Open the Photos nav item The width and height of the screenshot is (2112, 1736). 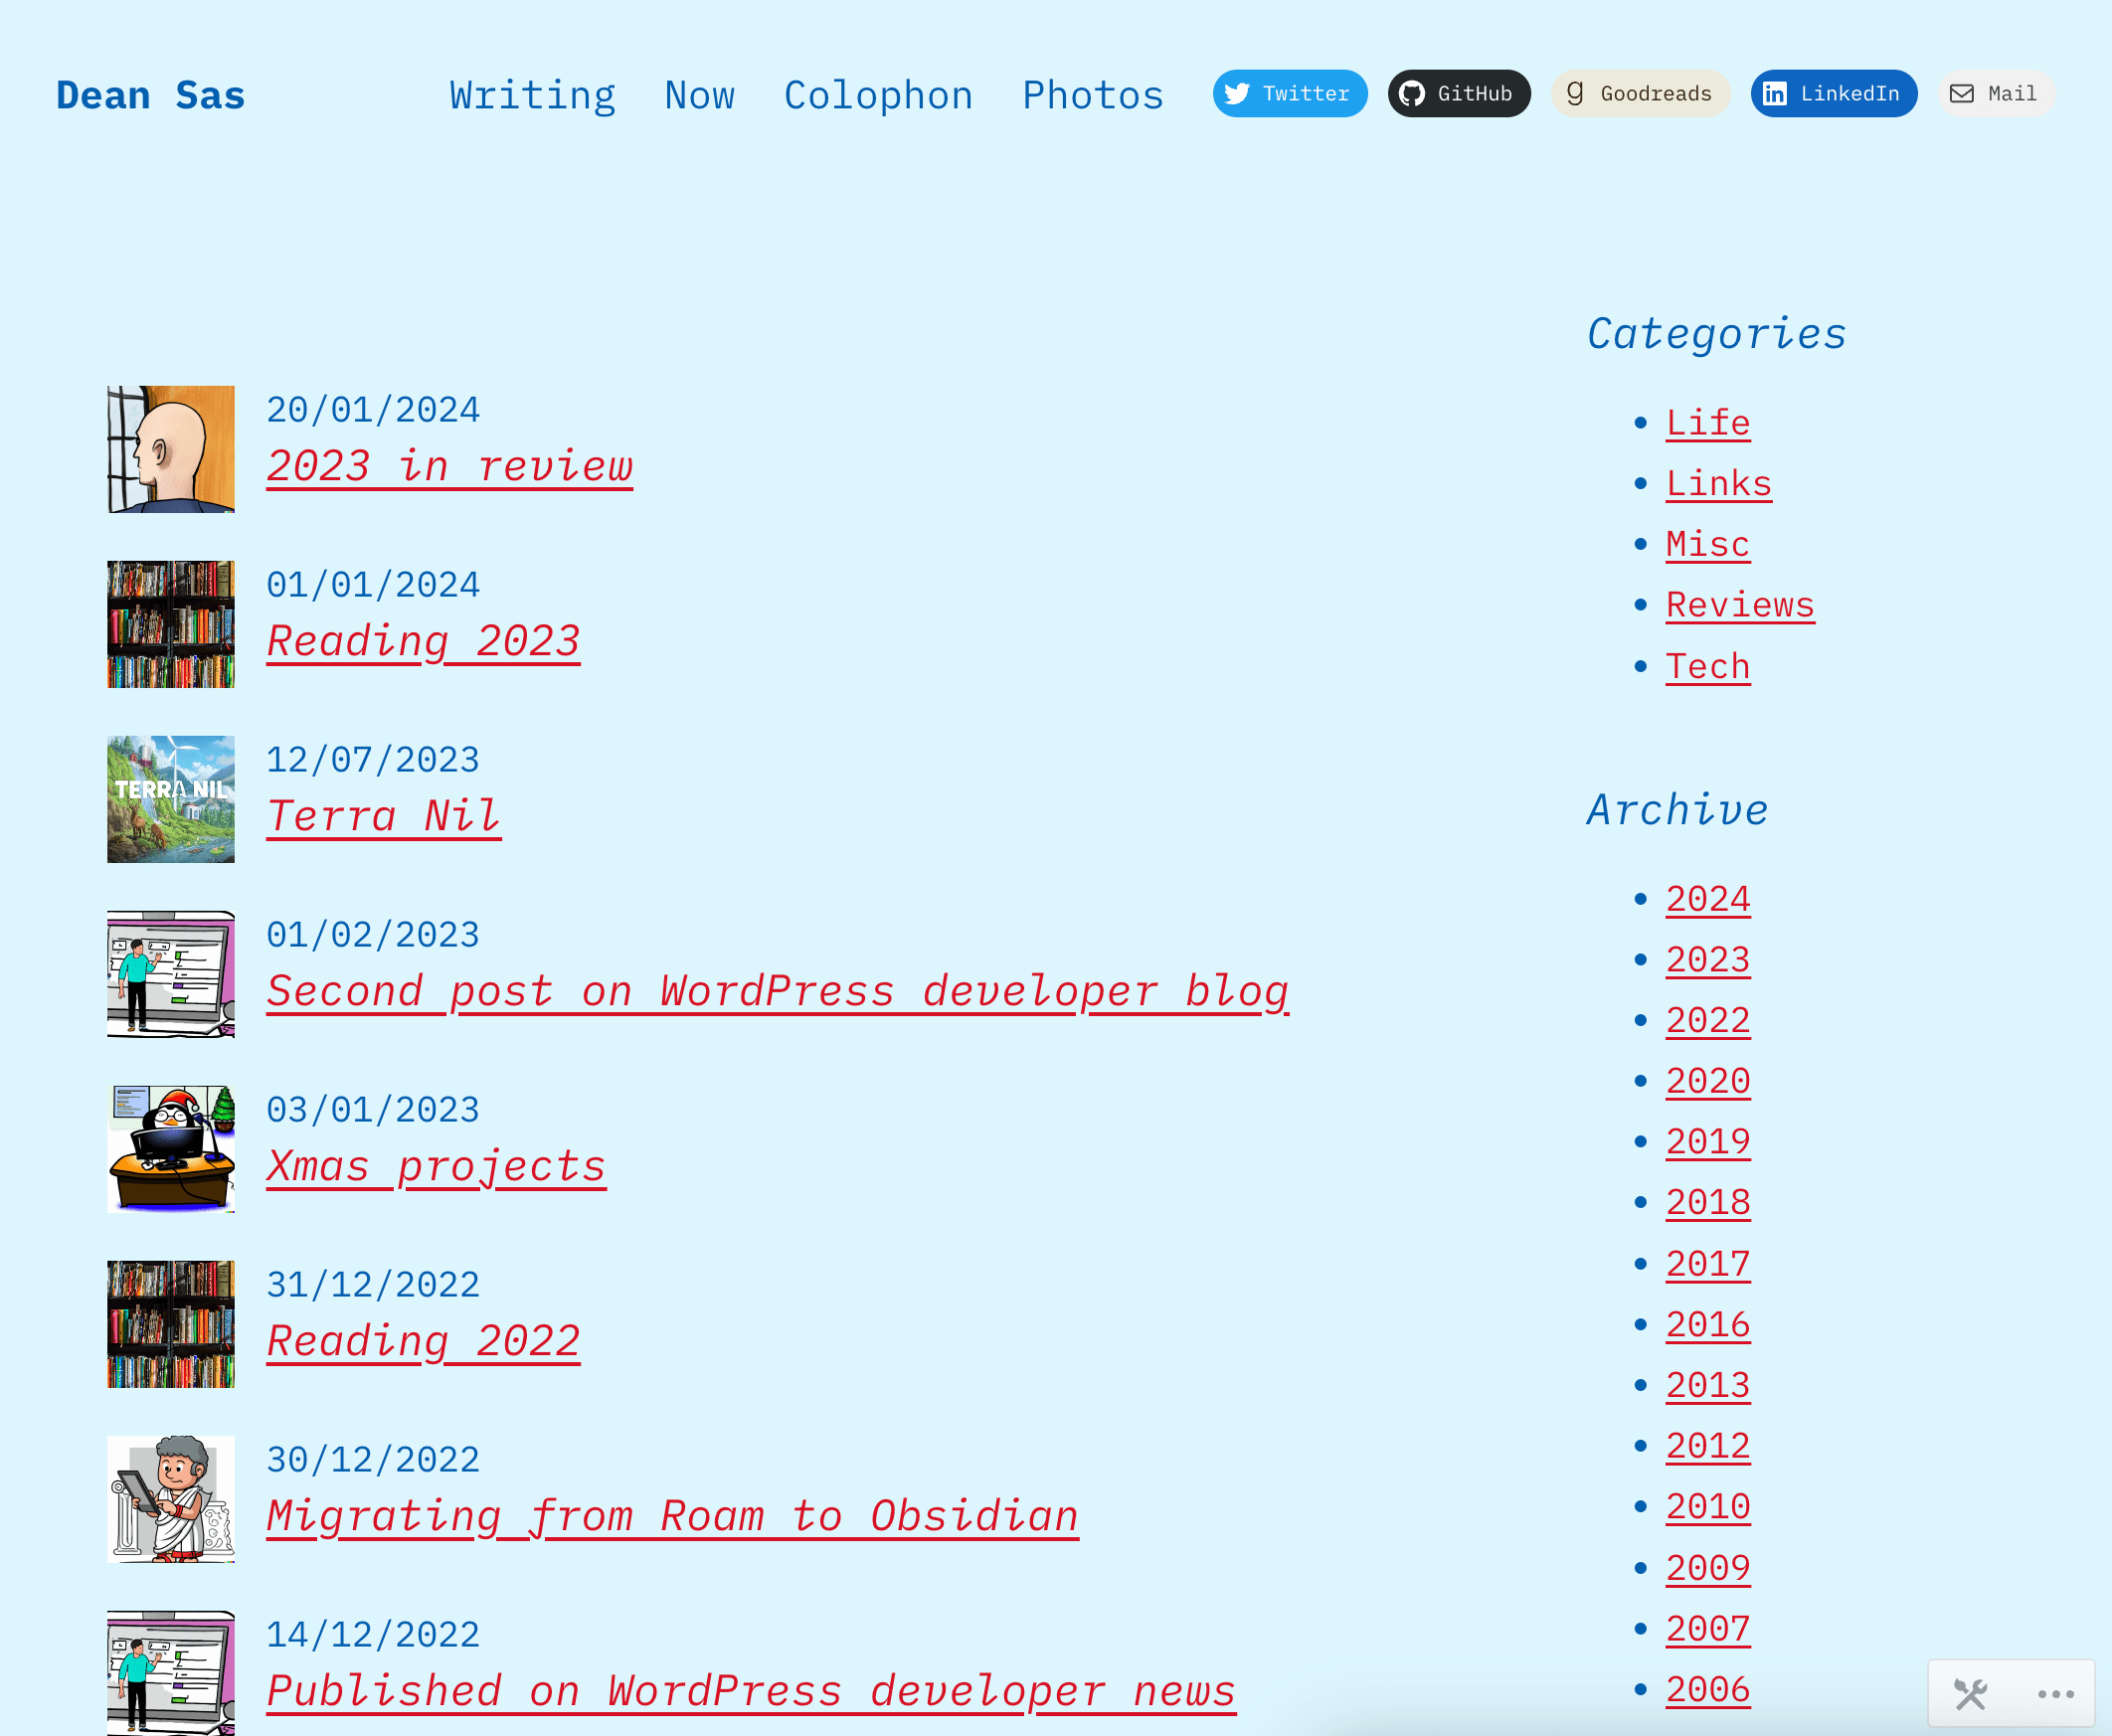point(1092,96)
